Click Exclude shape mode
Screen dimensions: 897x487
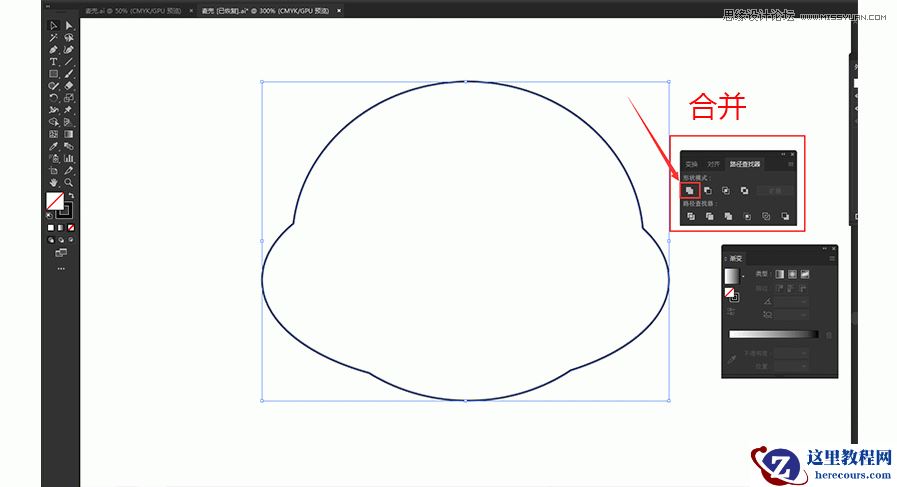[744, 191]
